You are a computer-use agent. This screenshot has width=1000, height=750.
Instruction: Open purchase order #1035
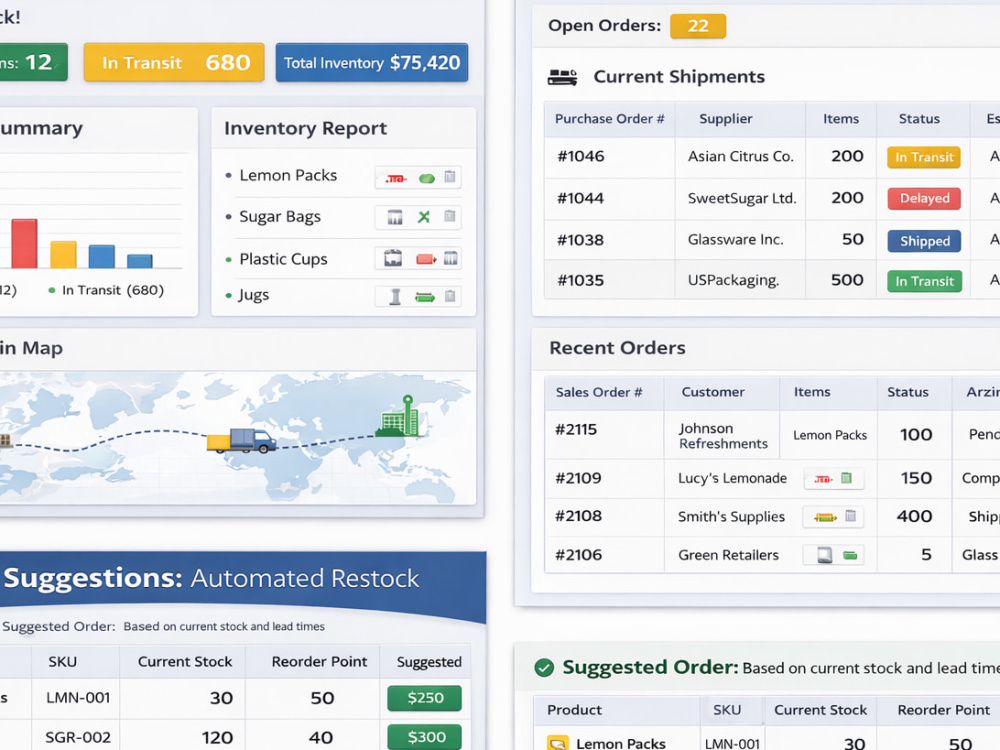click(580, 281)
